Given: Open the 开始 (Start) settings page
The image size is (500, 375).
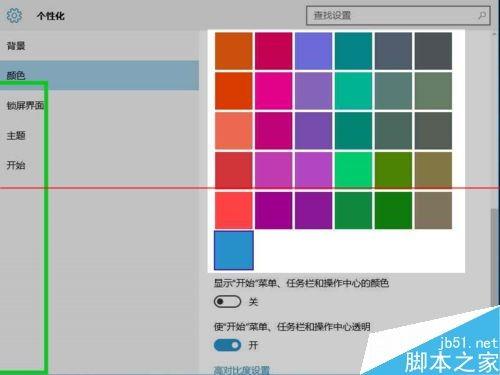Looking at the screenshot, I should [16, 165].
